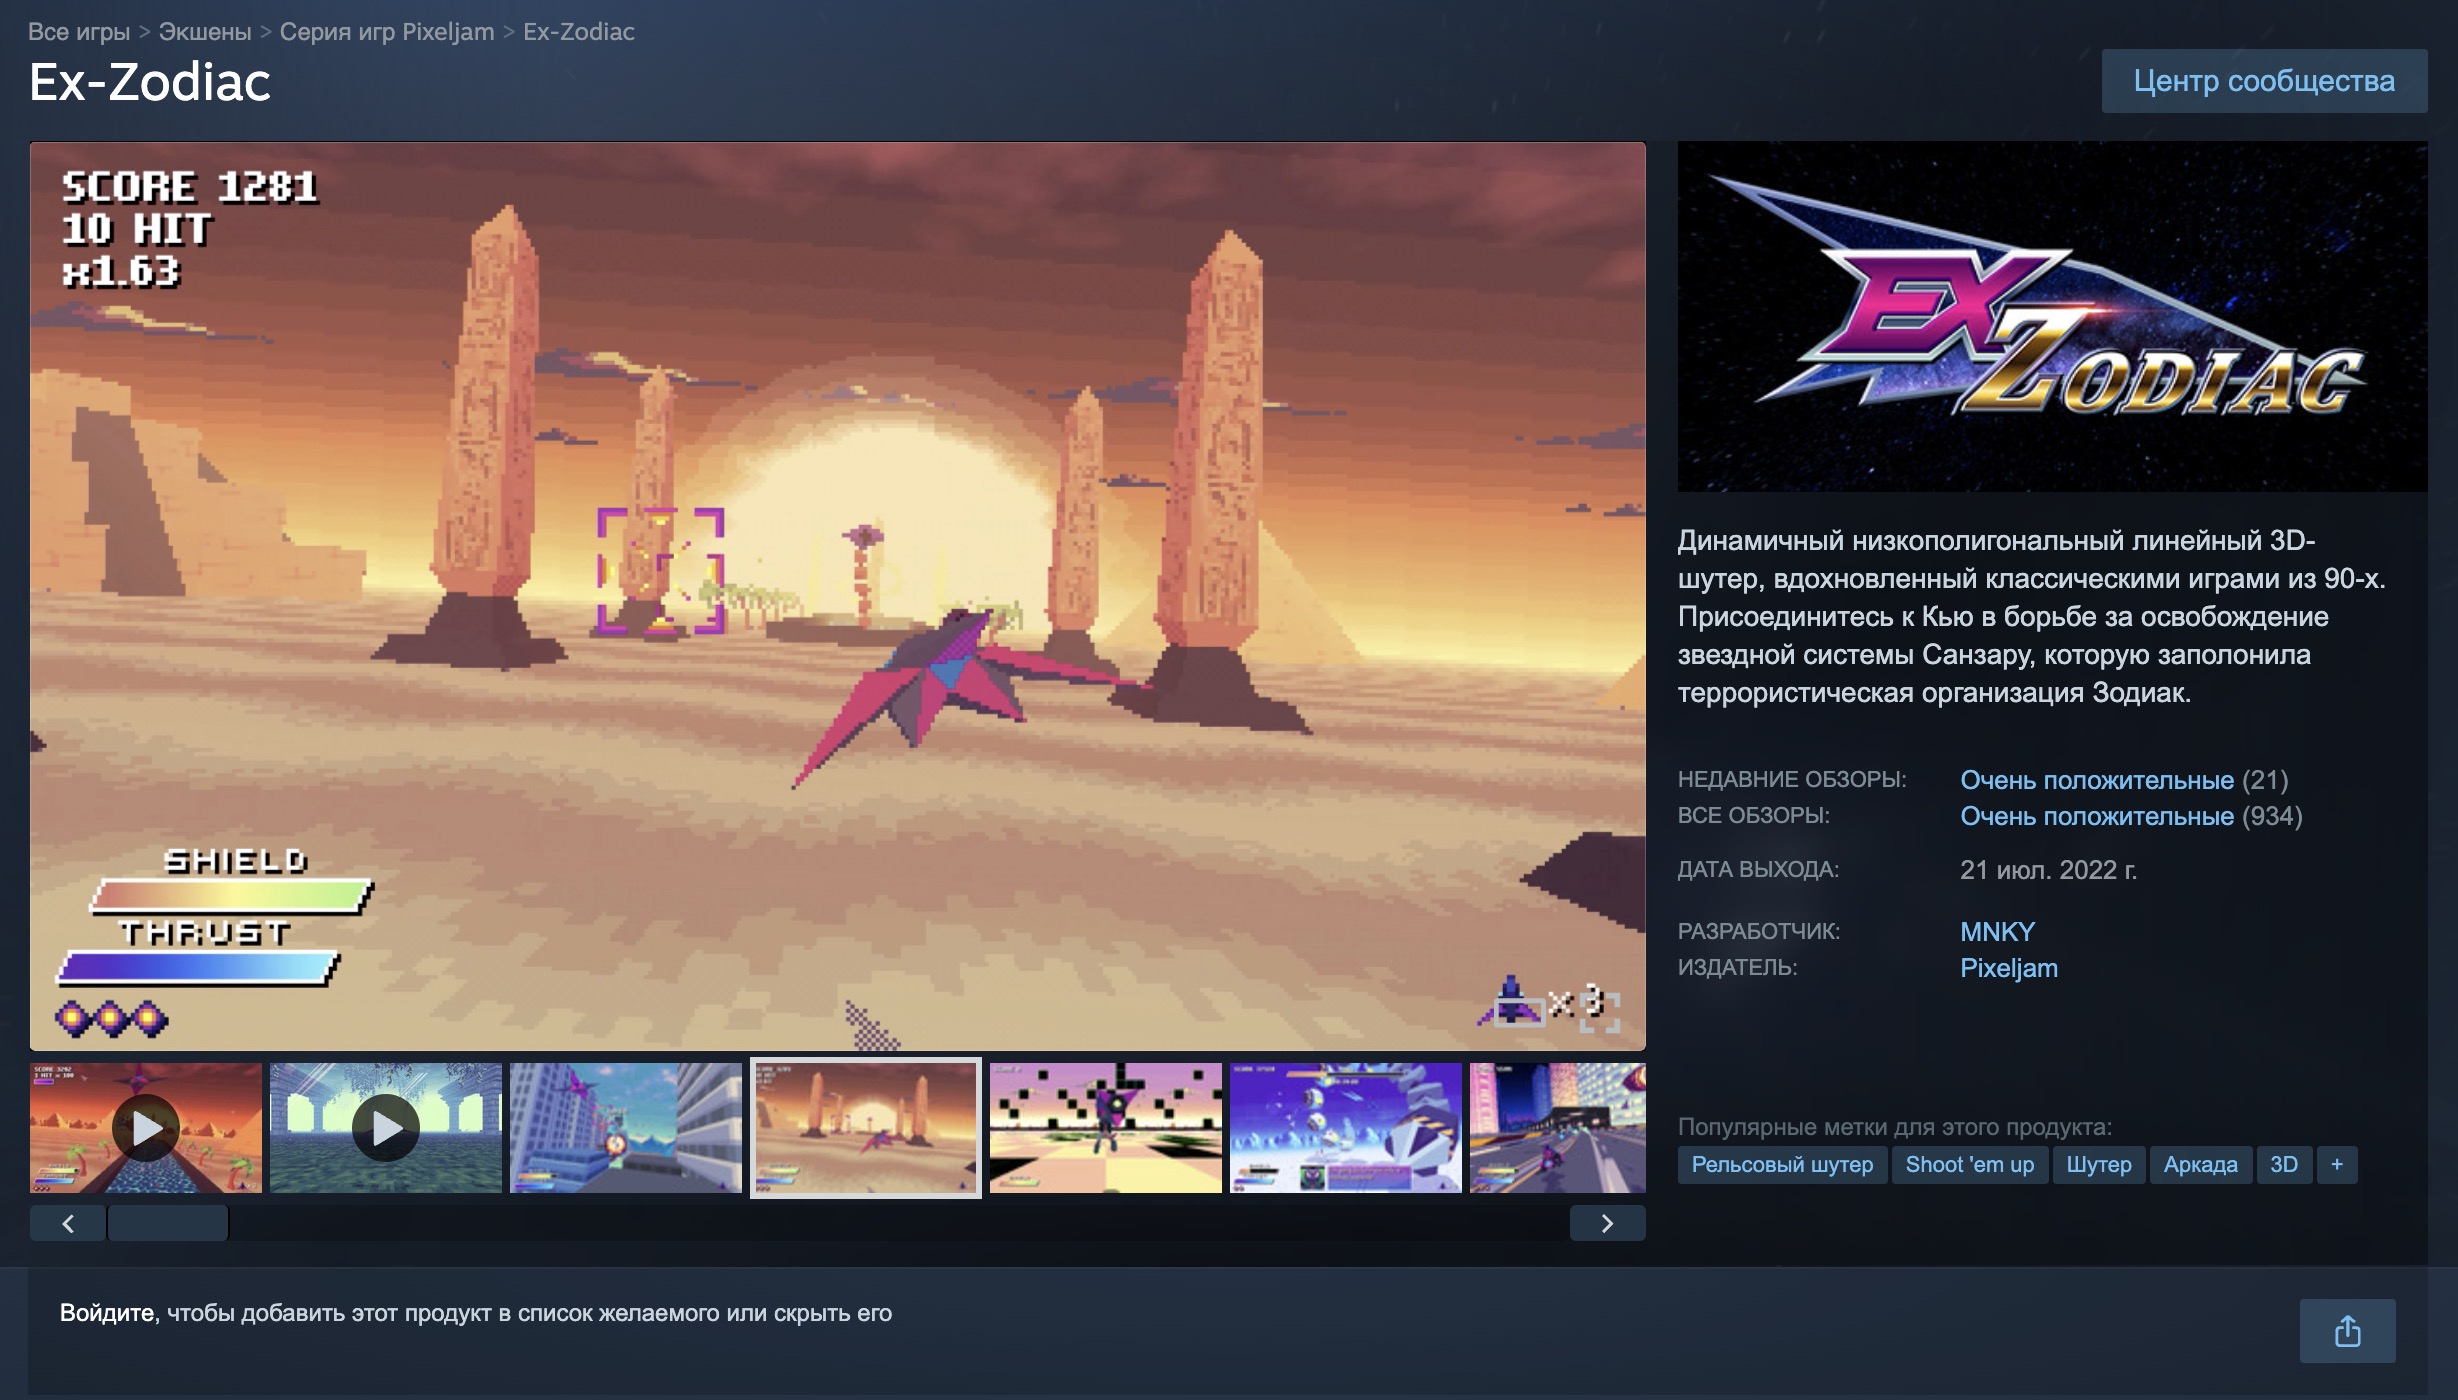Open 'Серия игр Pixeljam' breadcrumb link
The width and height of the screenshot is (2458, 1400).
pos(387,32)
